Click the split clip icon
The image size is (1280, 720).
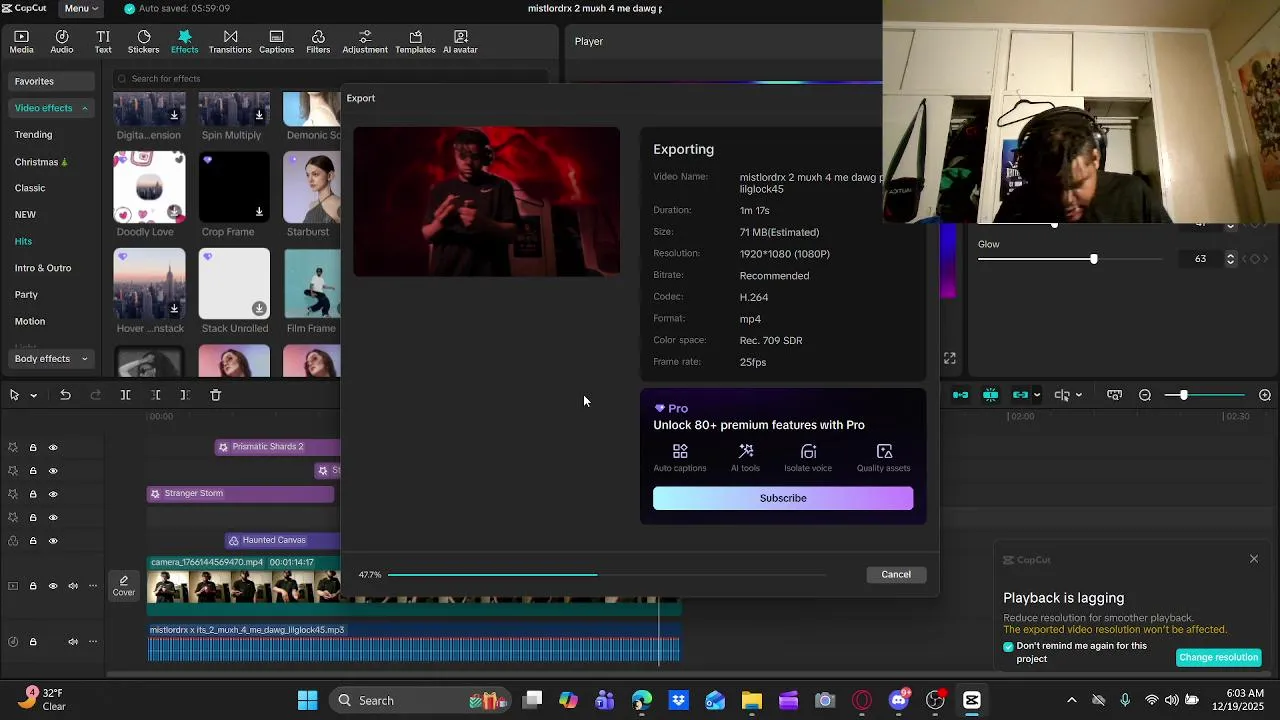[125, 395]
